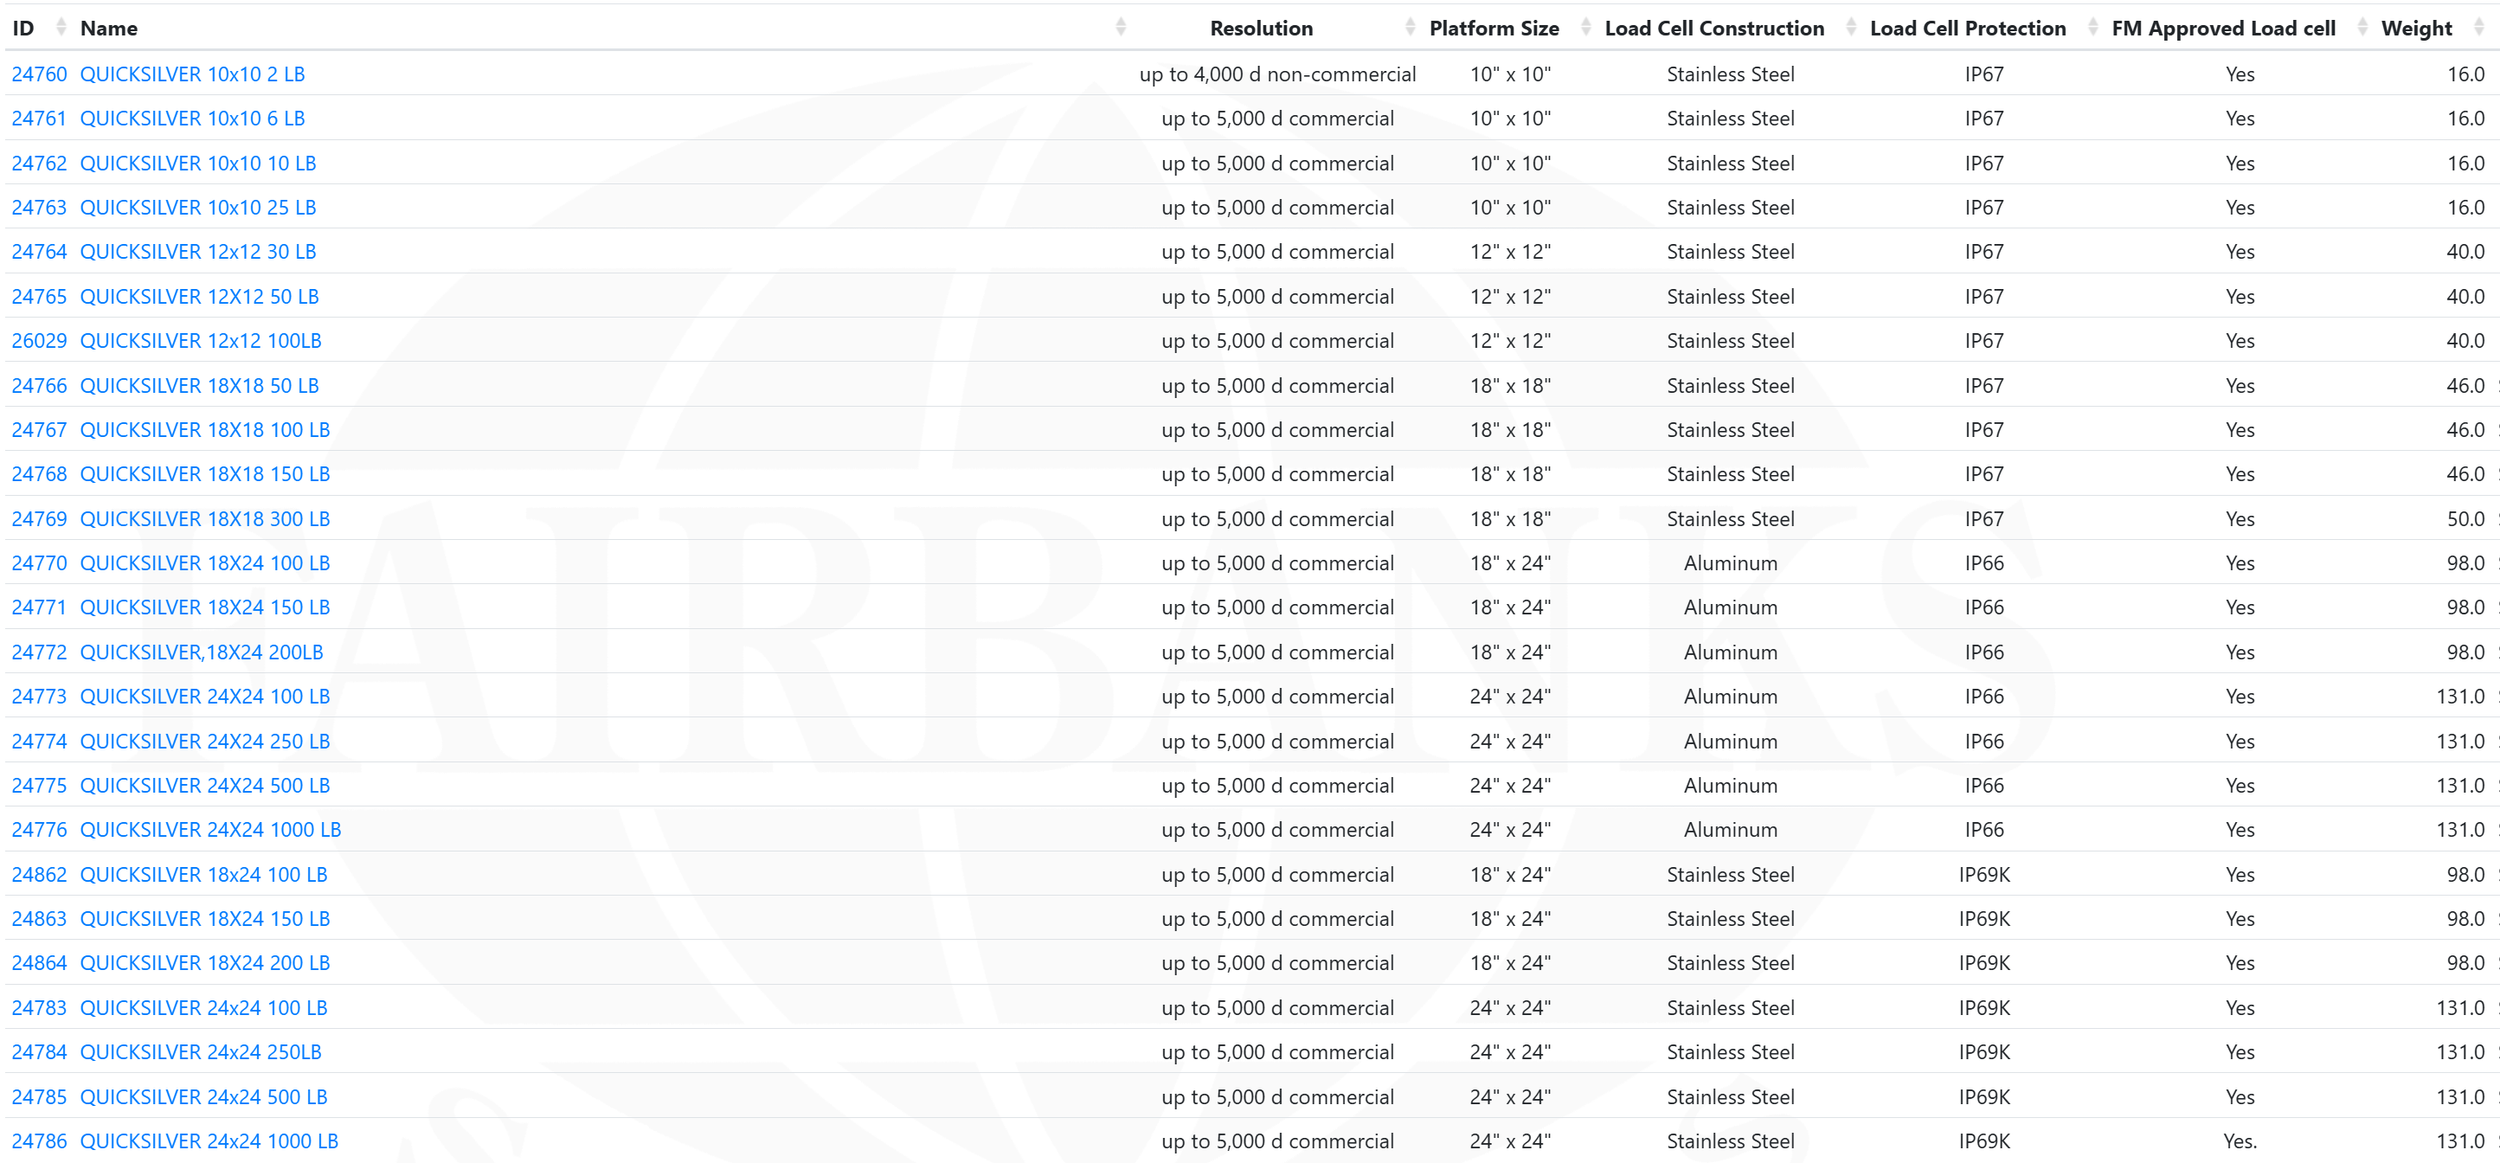Open QUICKSILVER 18X24 150 LB link for ID 24771
Viewport: 2500px width, 1163px height.
205,607
